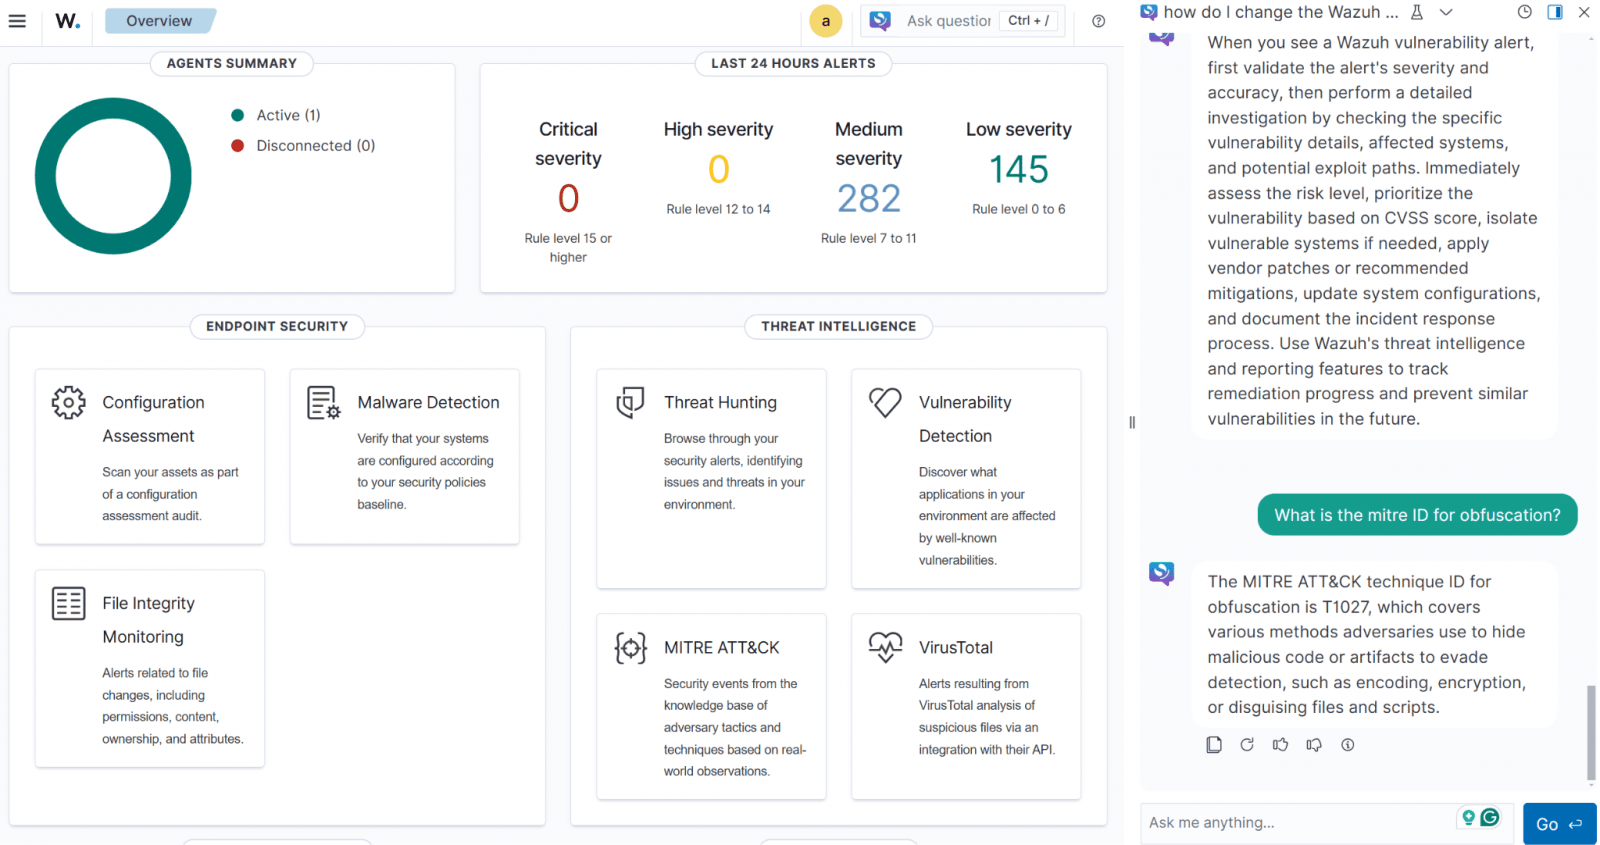Focus the 'Ask me anything' input field
The image size is (1600, 845).
[1296, 823]
